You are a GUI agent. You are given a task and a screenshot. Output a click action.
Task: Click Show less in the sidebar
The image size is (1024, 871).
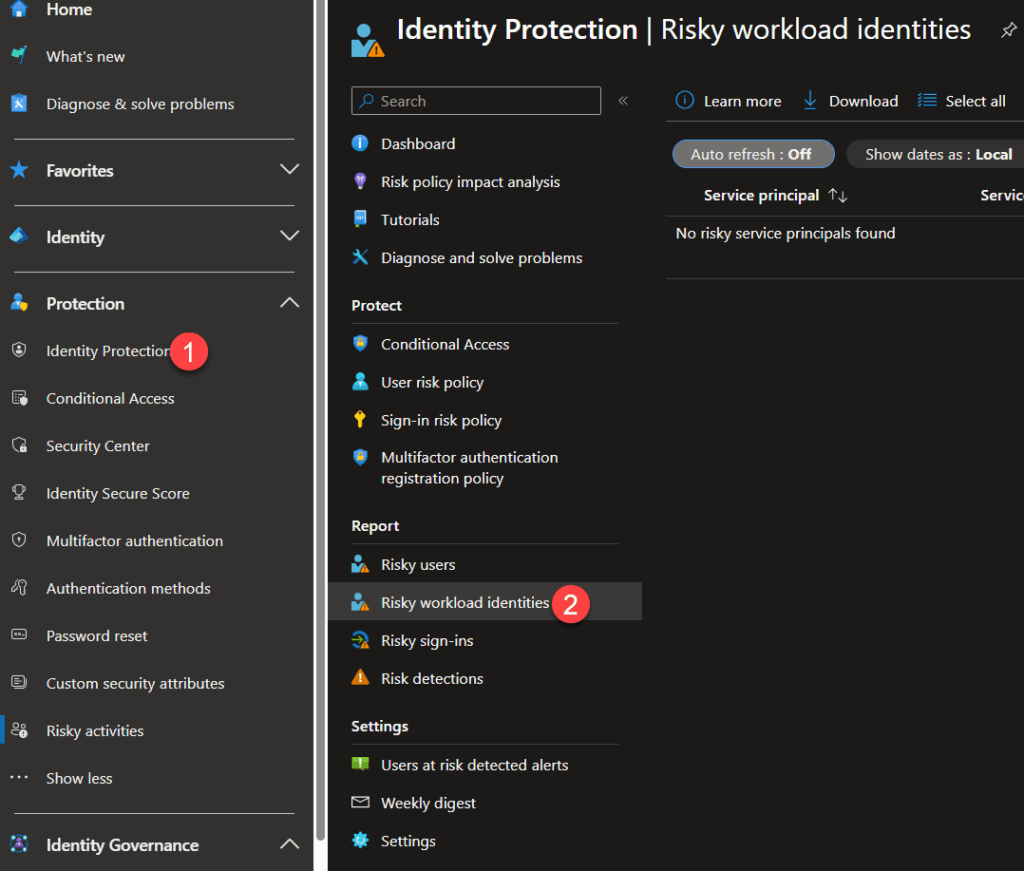click(79, 778)
